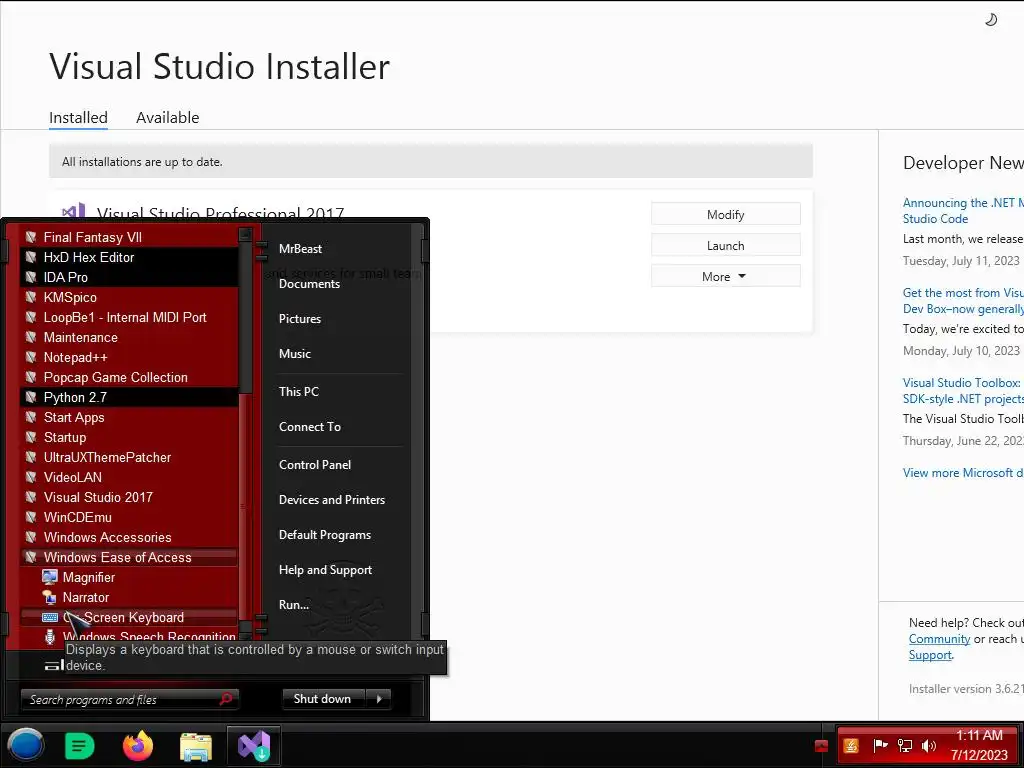Screen dimensions: 1024x768
Task: Expand the More dropdown button
Action: click(725, 276)
